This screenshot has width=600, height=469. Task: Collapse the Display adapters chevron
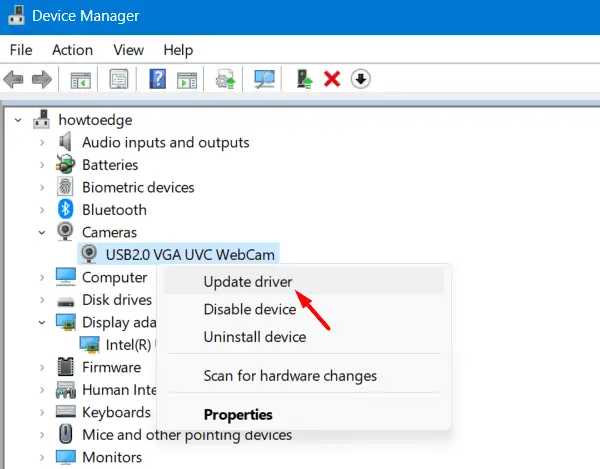[x=42, y=322]
